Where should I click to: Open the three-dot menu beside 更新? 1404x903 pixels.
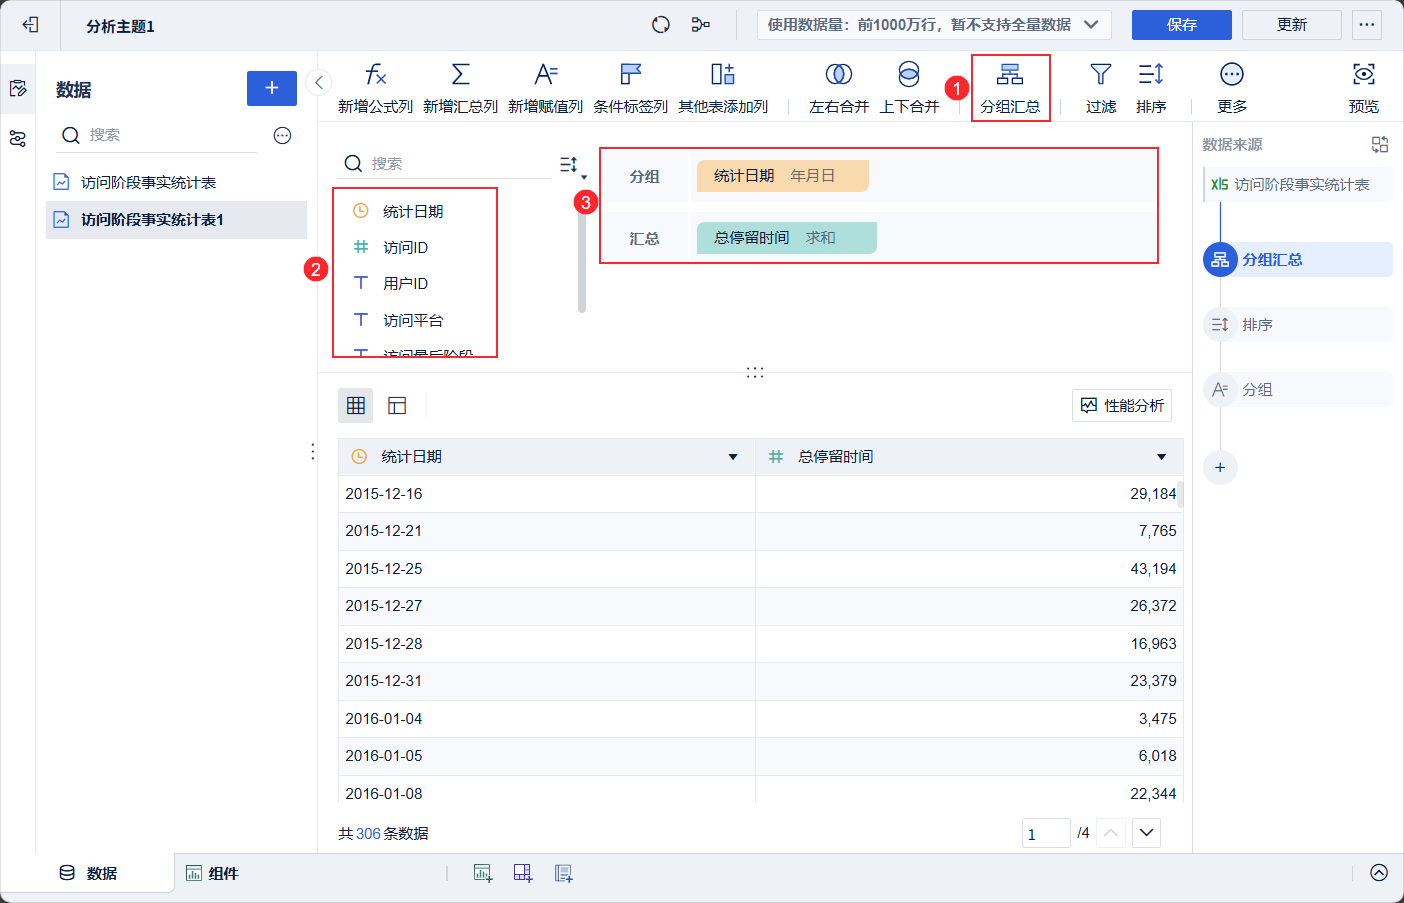point(1367,25)
